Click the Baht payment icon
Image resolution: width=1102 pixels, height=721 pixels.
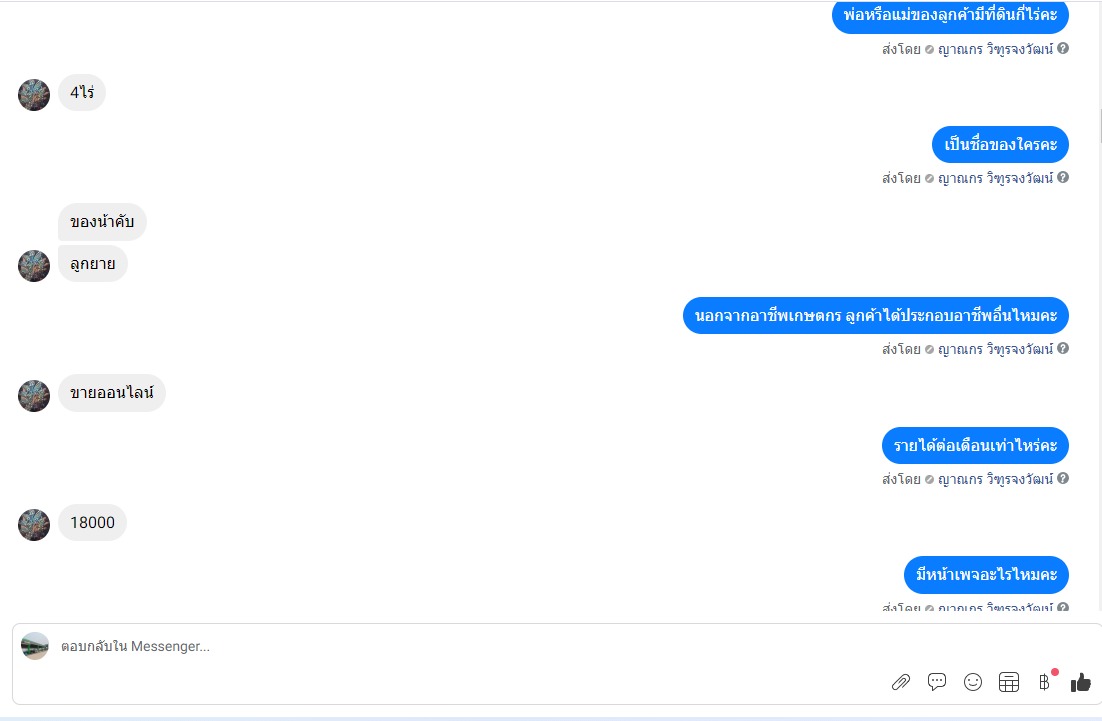(1044, 682)
